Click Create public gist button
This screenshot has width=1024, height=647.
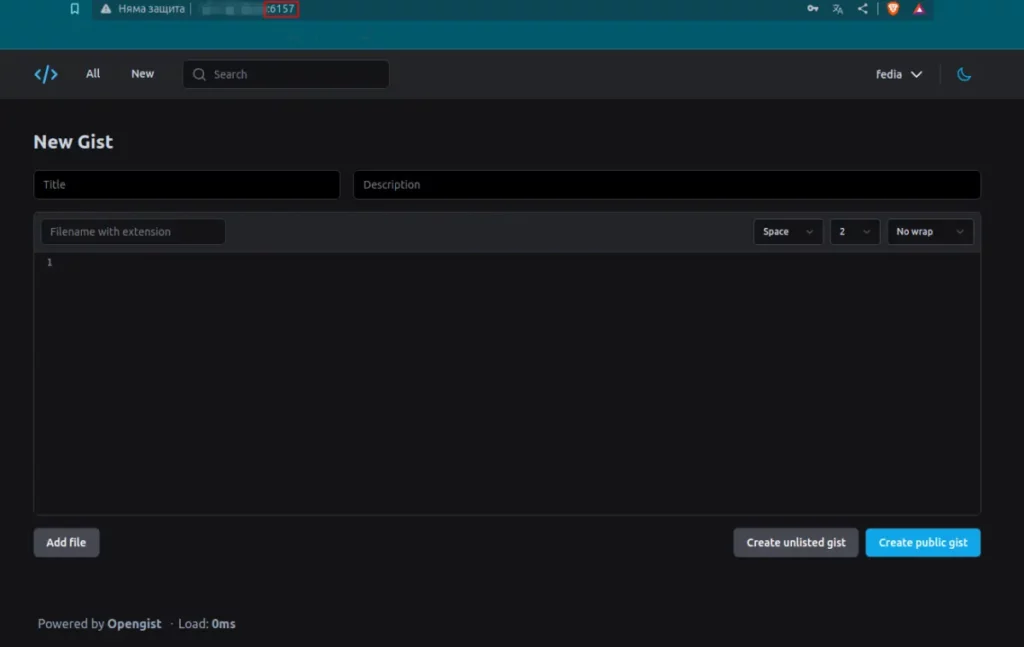923,543
